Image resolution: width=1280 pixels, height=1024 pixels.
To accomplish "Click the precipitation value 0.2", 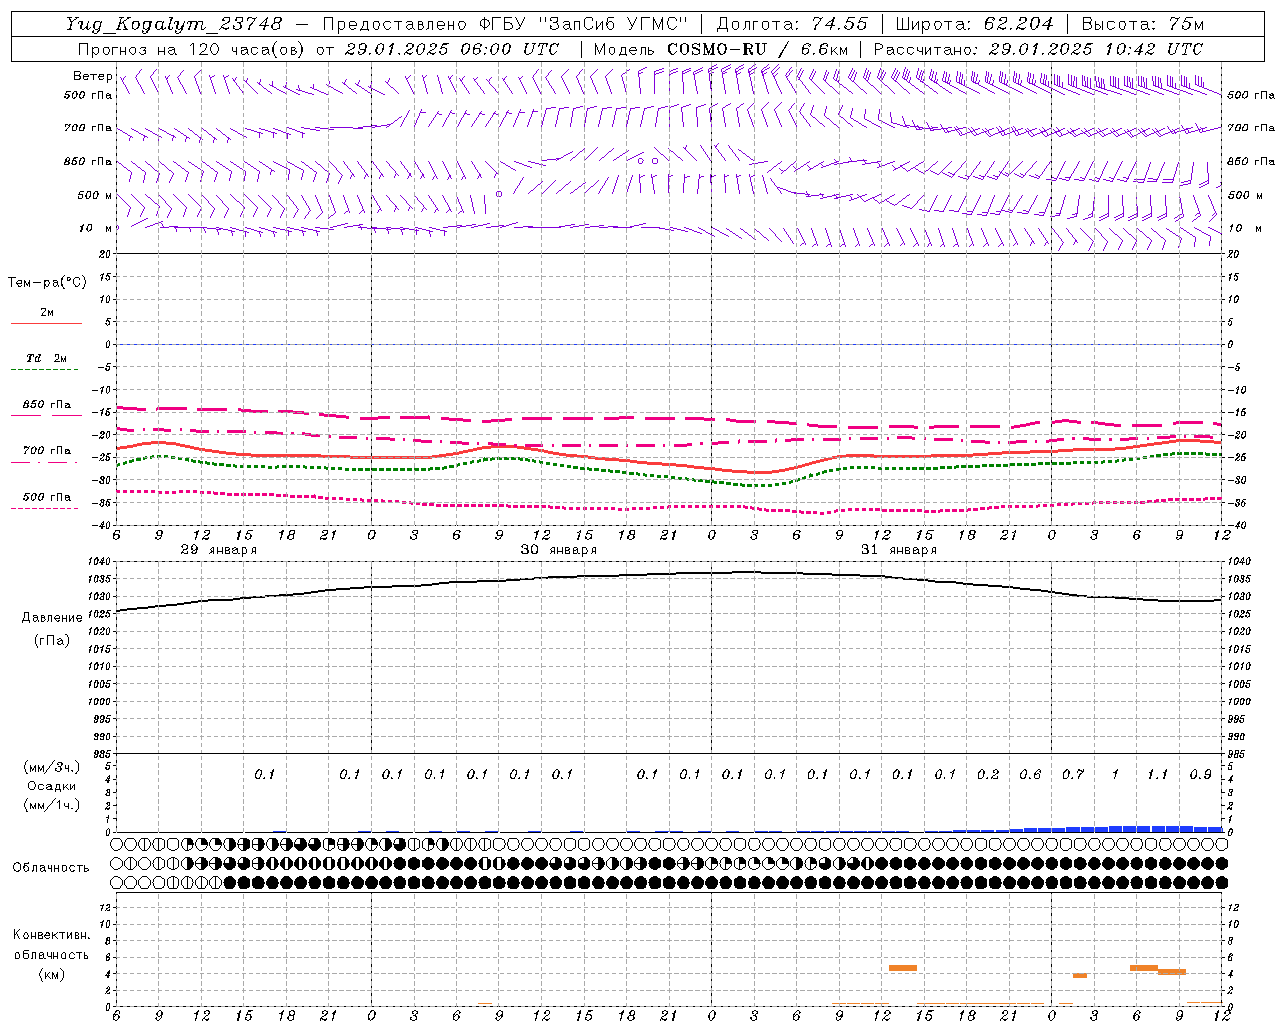I will tap(988, 774).
